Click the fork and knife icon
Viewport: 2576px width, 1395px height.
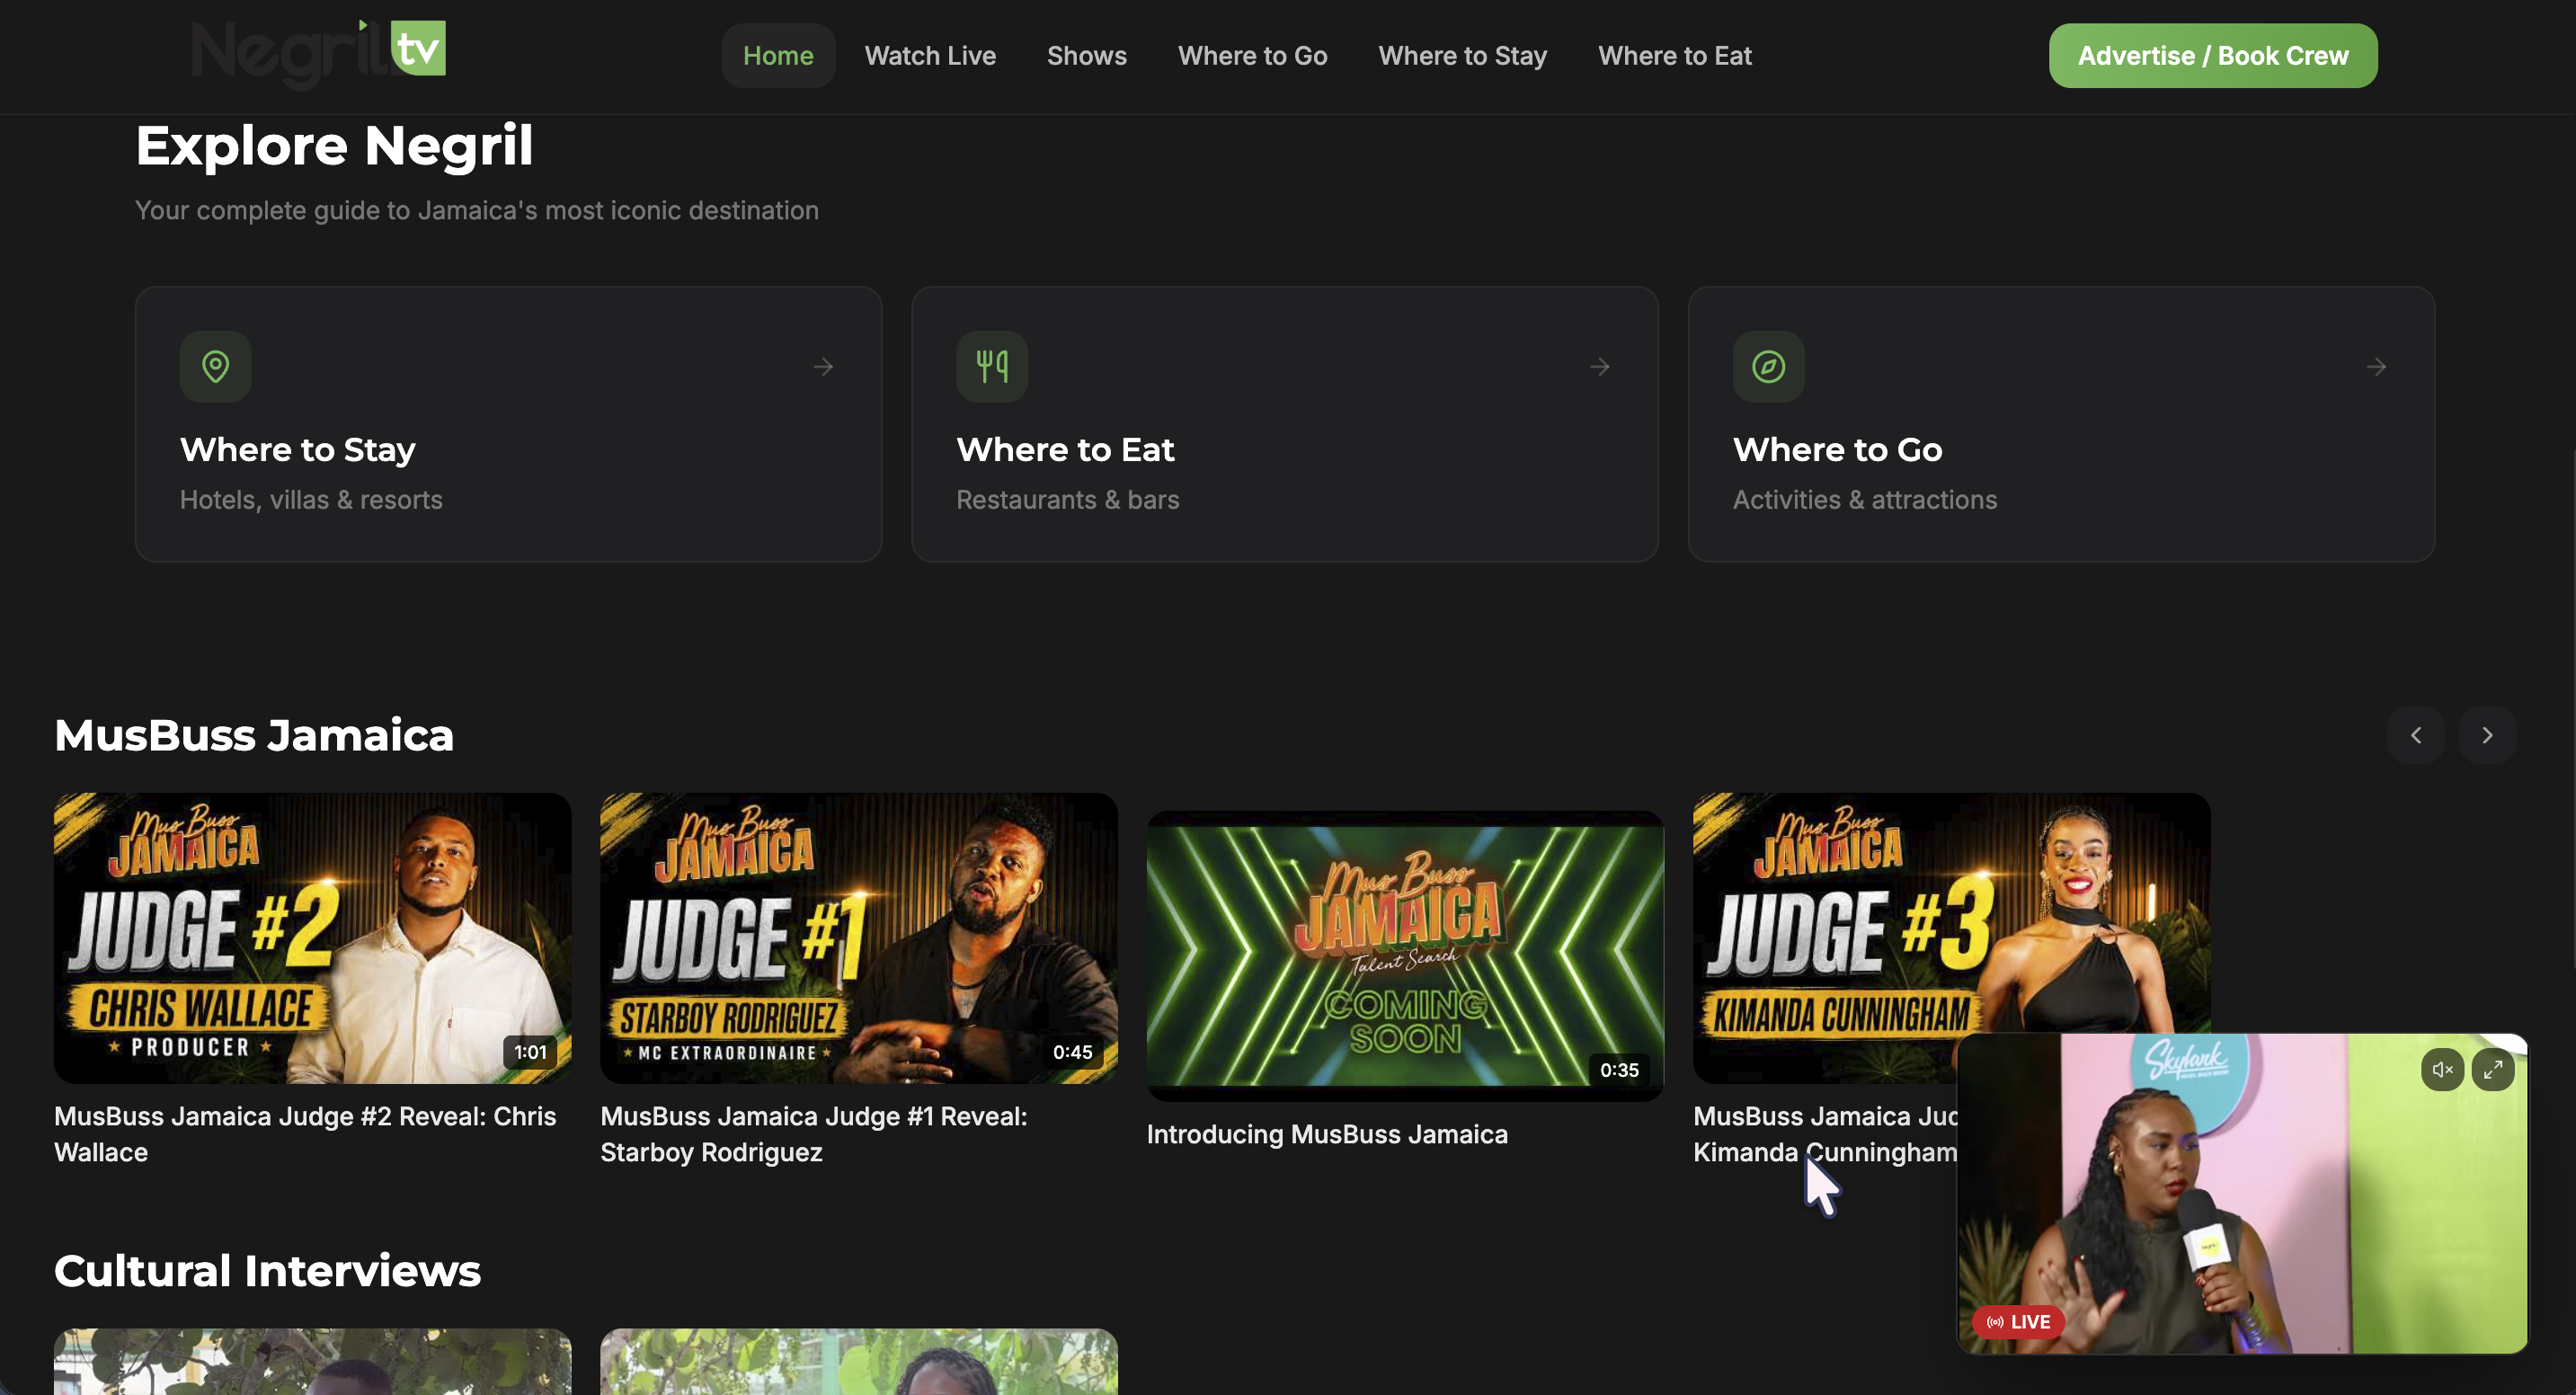click(x=992, y=367)
